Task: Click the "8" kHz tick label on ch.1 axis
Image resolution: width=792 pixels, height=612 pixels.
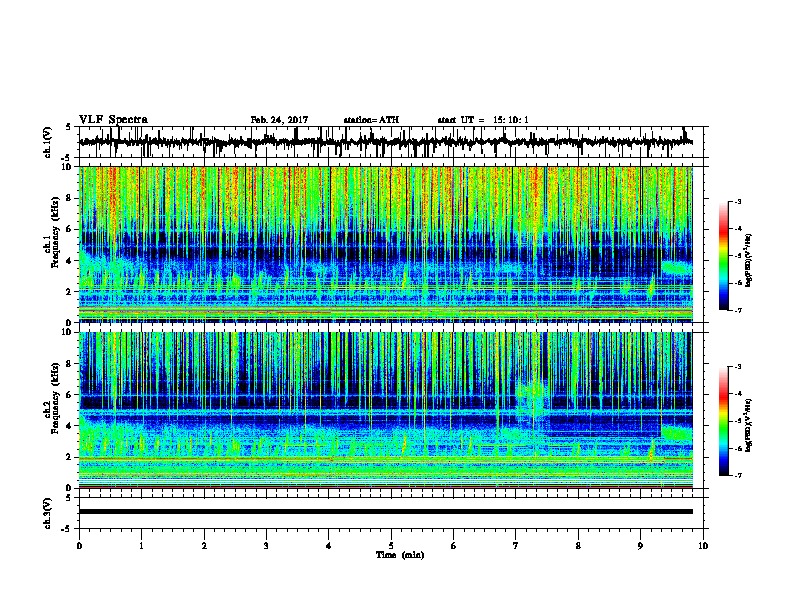Action: (x=70, y=198)
